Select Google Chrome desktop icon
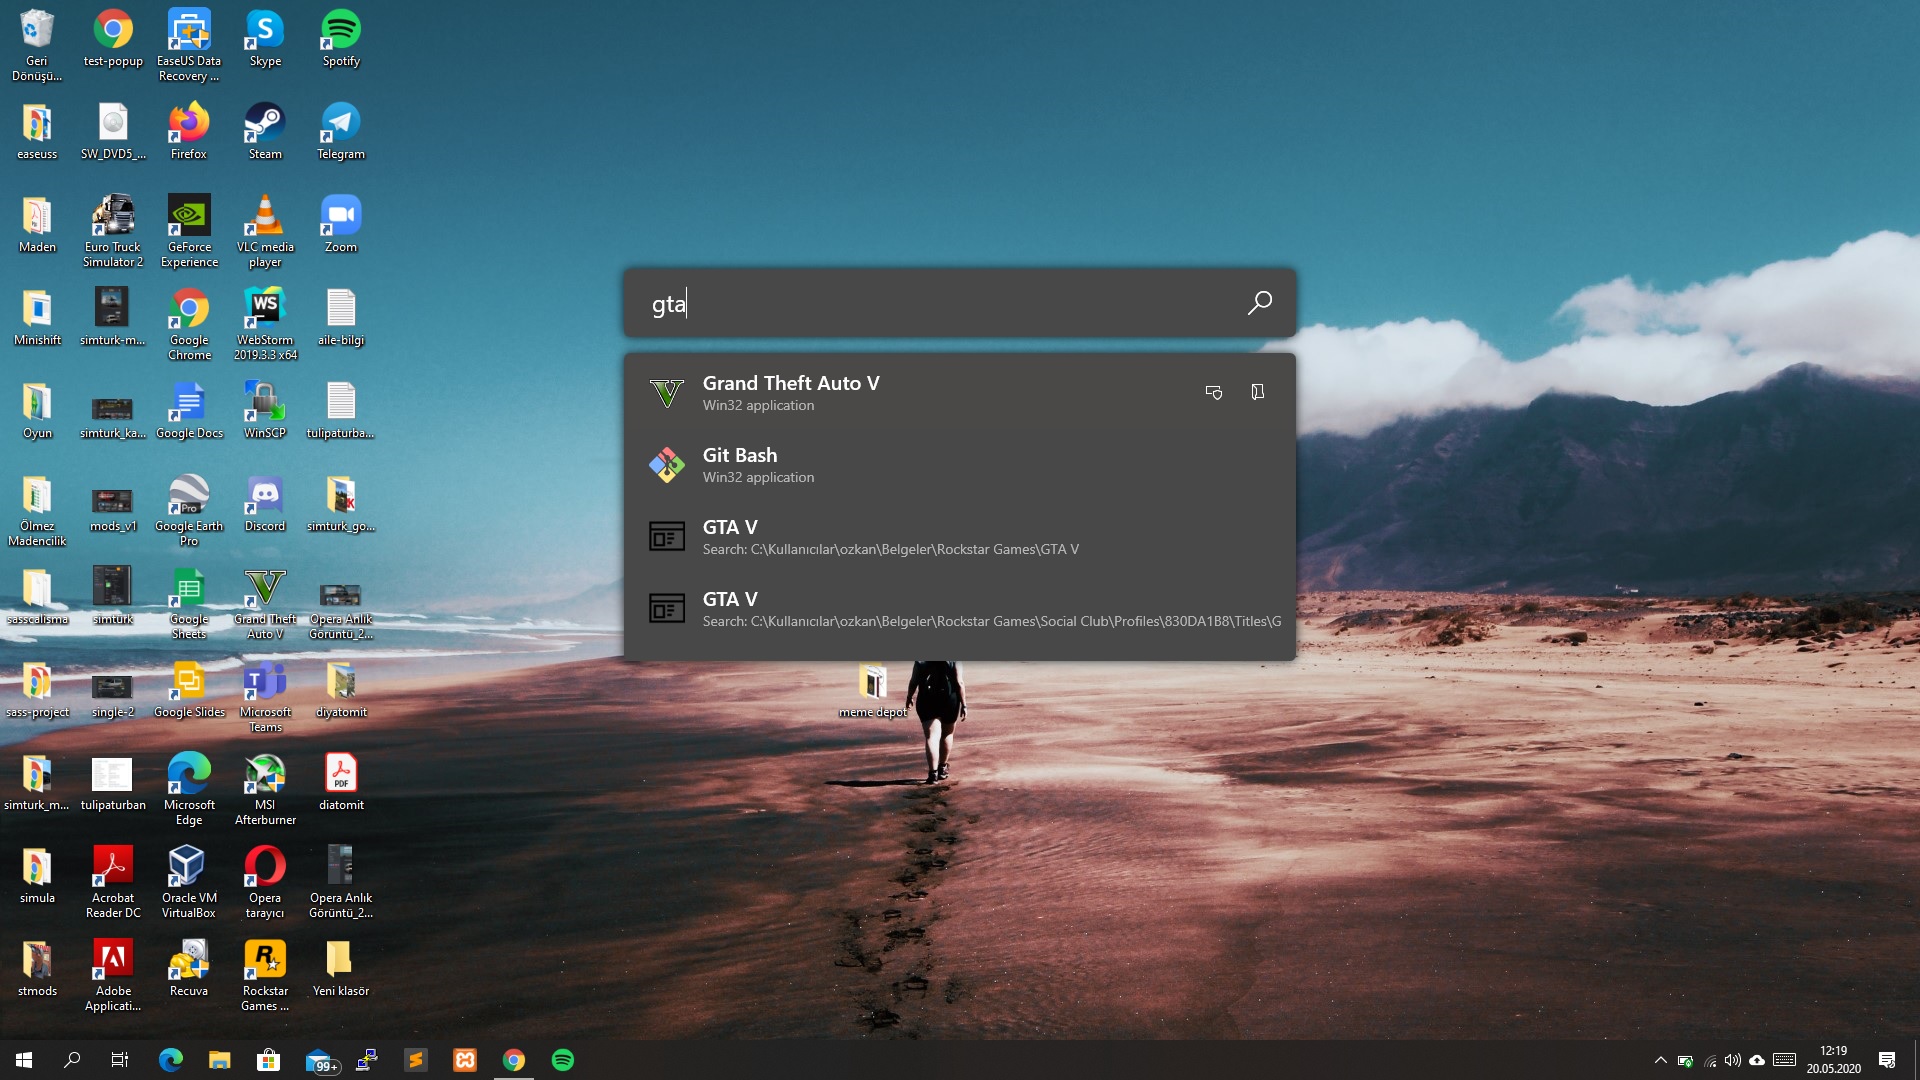This screenshot has width=1920, height=1080. click(x=189, y=325)
